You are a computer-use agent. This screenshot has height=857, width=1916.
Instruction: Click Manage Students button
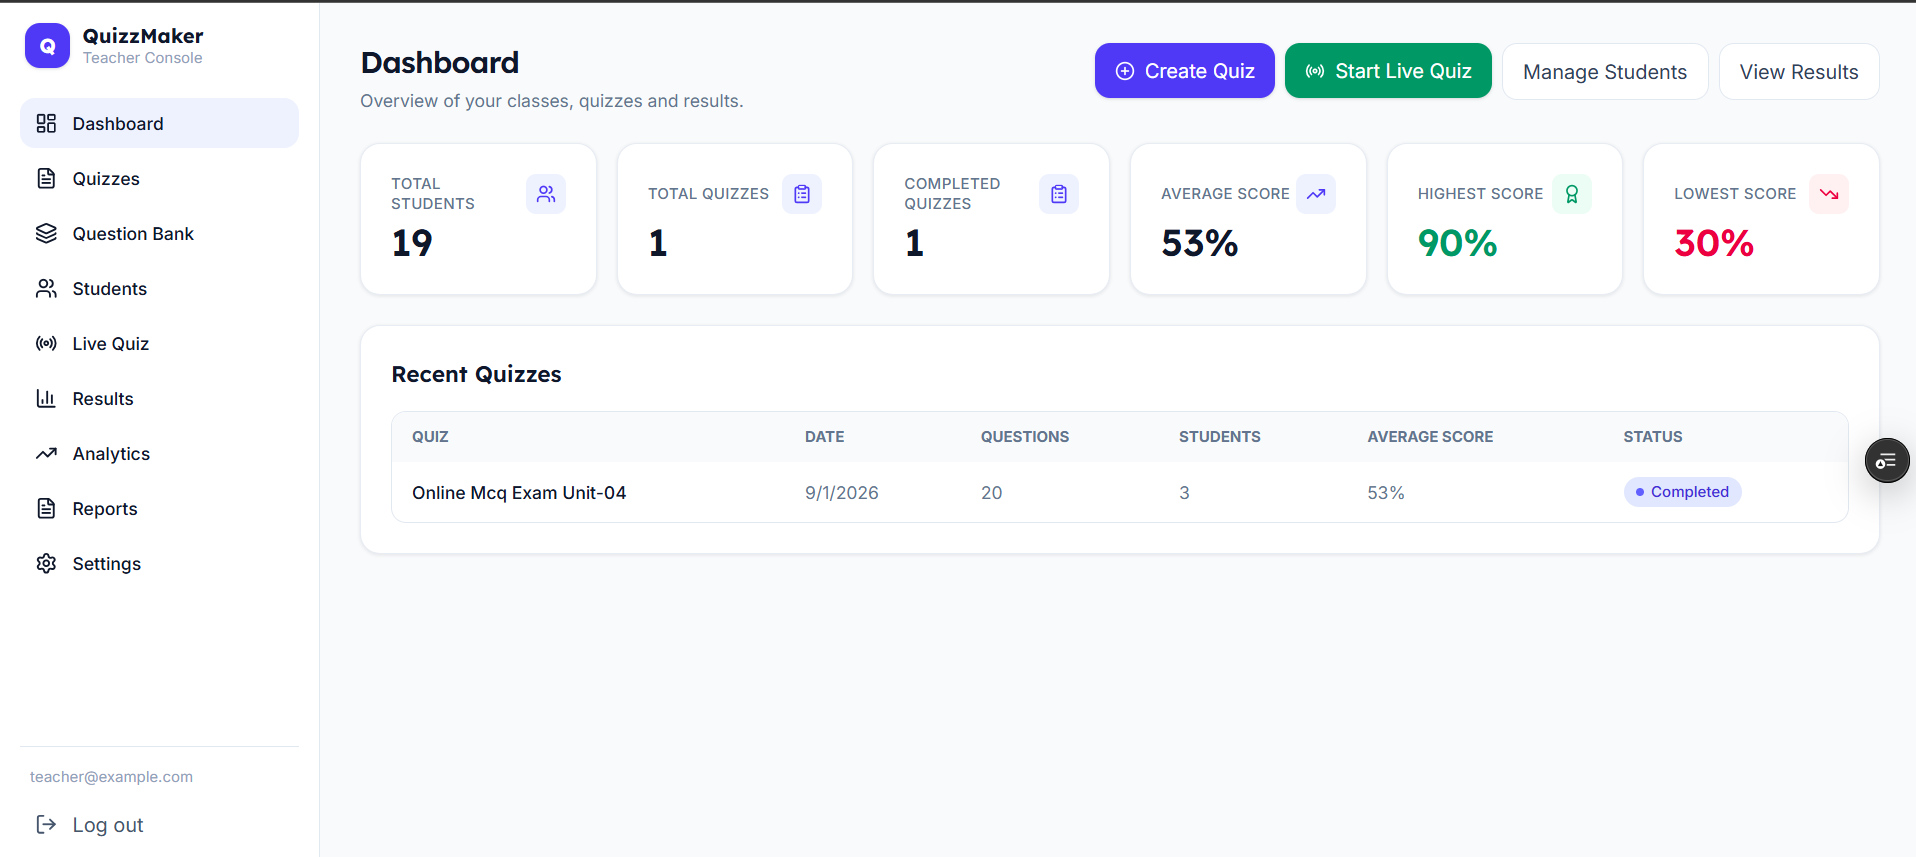click(x=1605, y=72)
